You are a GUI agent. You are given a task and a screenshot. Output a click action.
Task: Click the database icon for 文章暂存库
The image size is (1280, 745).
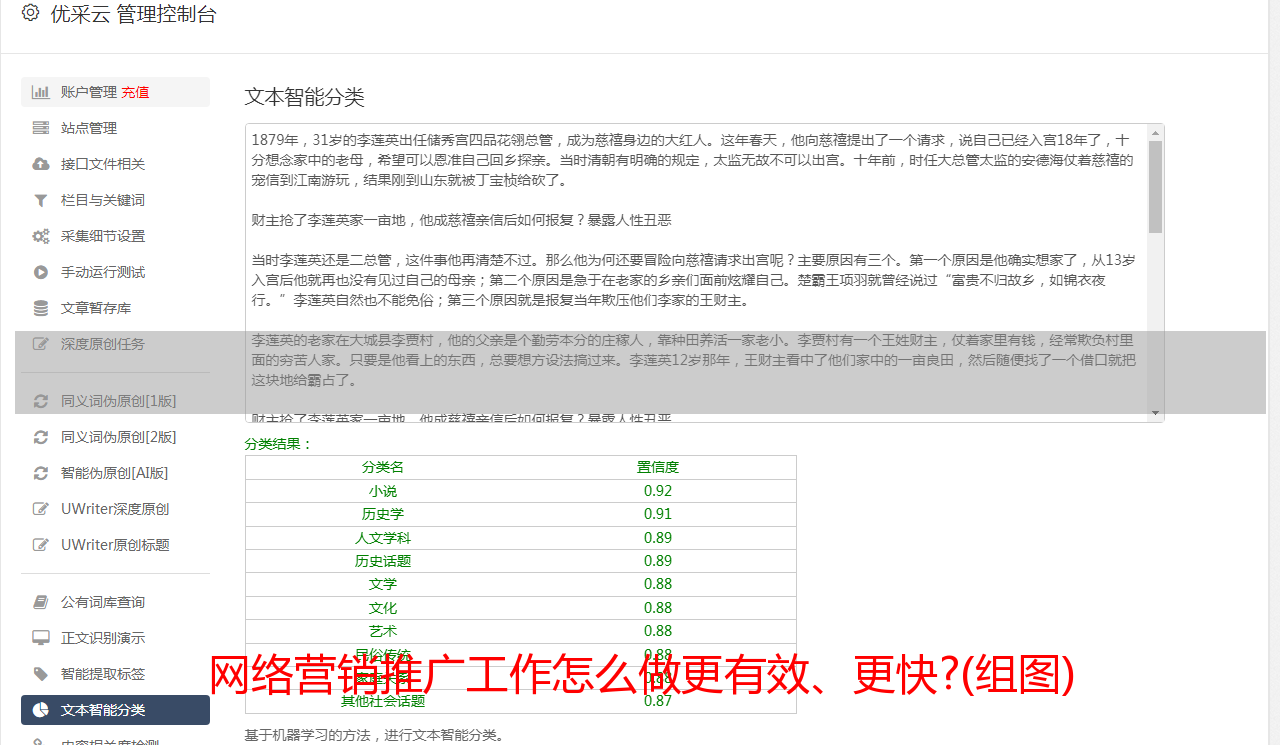(x=41, y=308)
